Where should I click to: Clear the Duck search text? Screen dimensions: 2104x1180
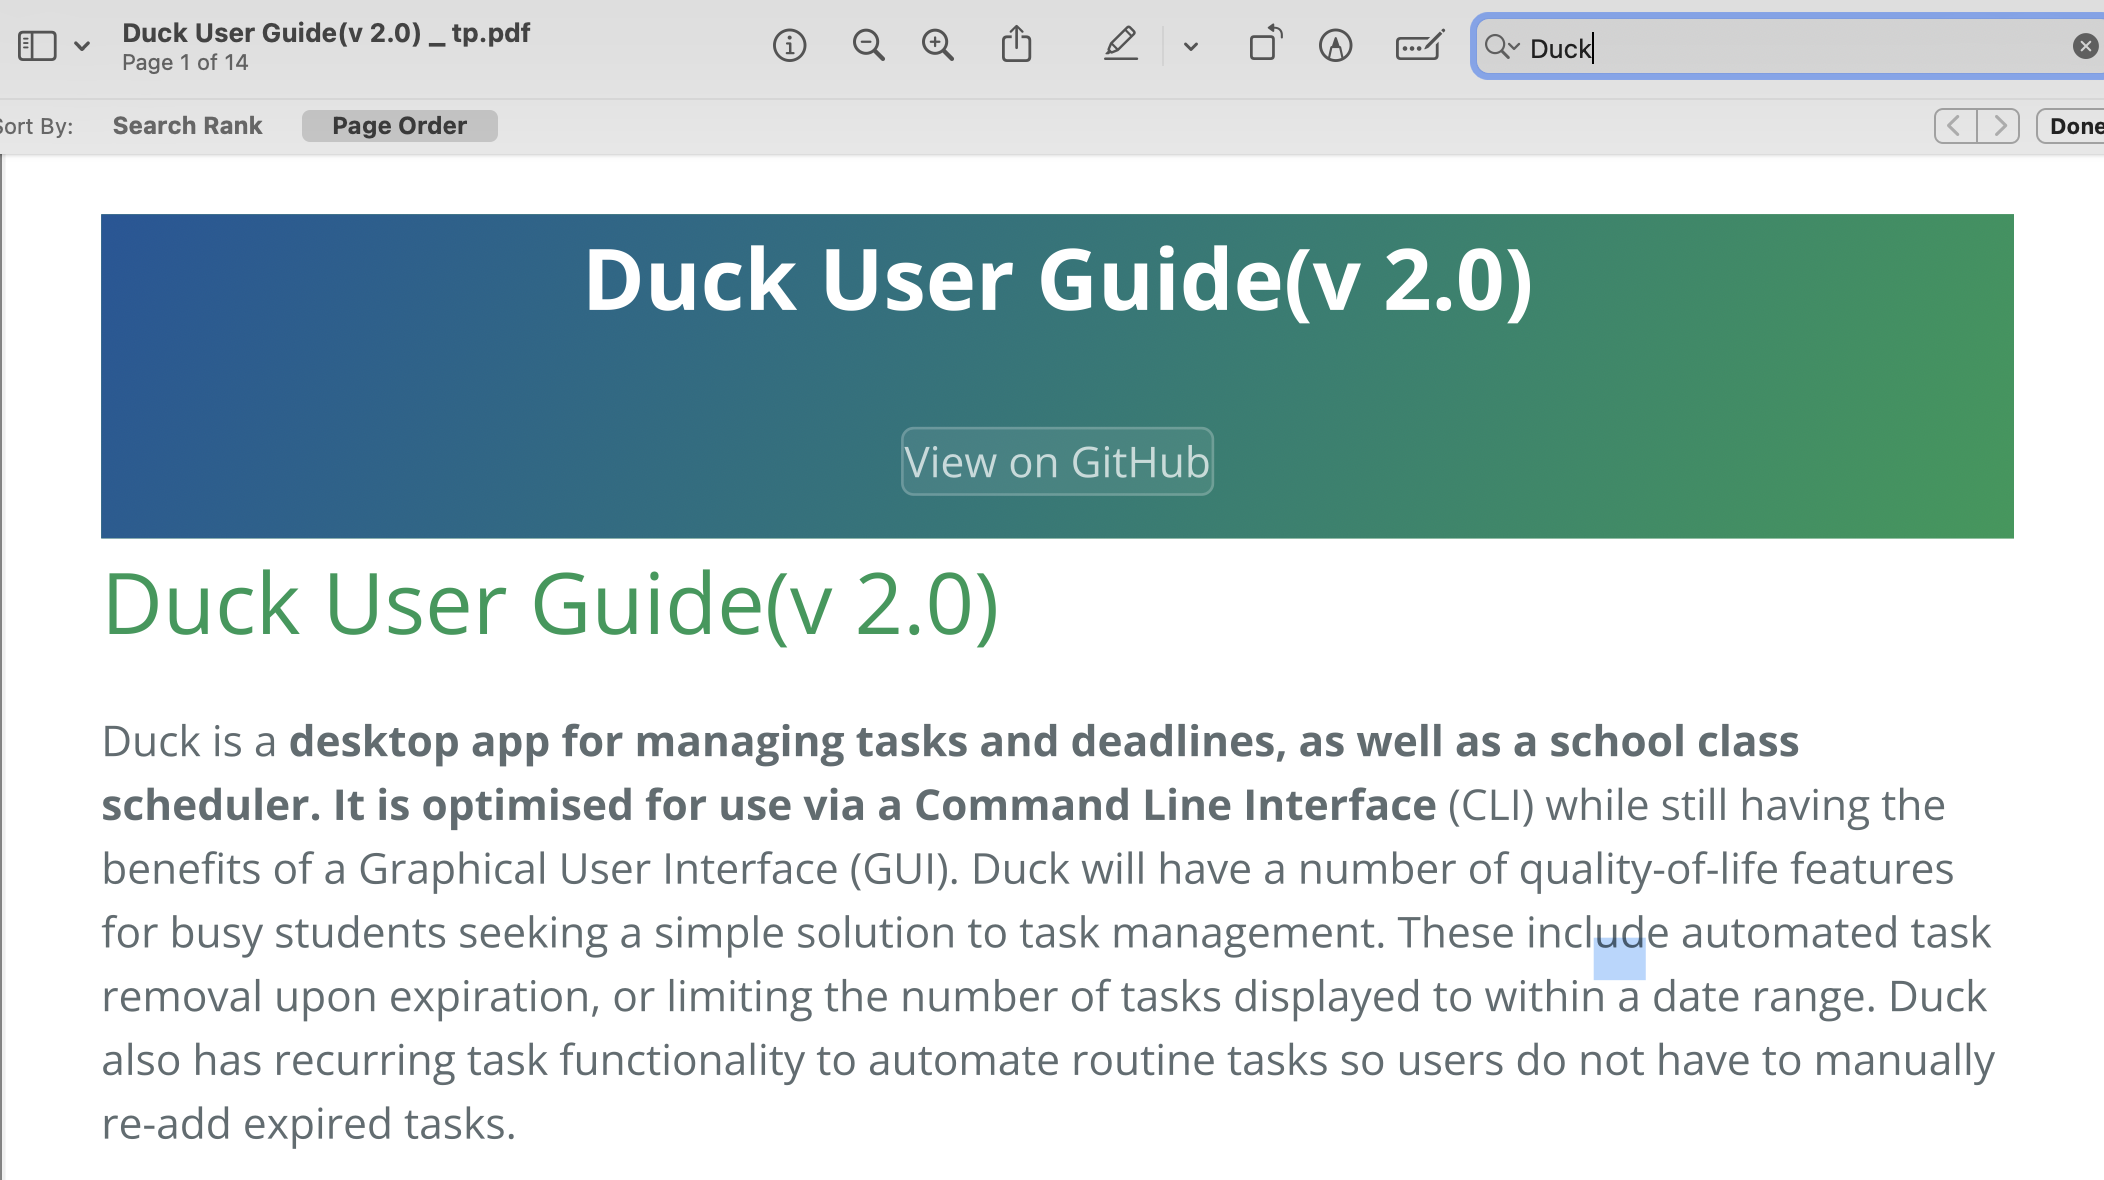[2085, 46]
